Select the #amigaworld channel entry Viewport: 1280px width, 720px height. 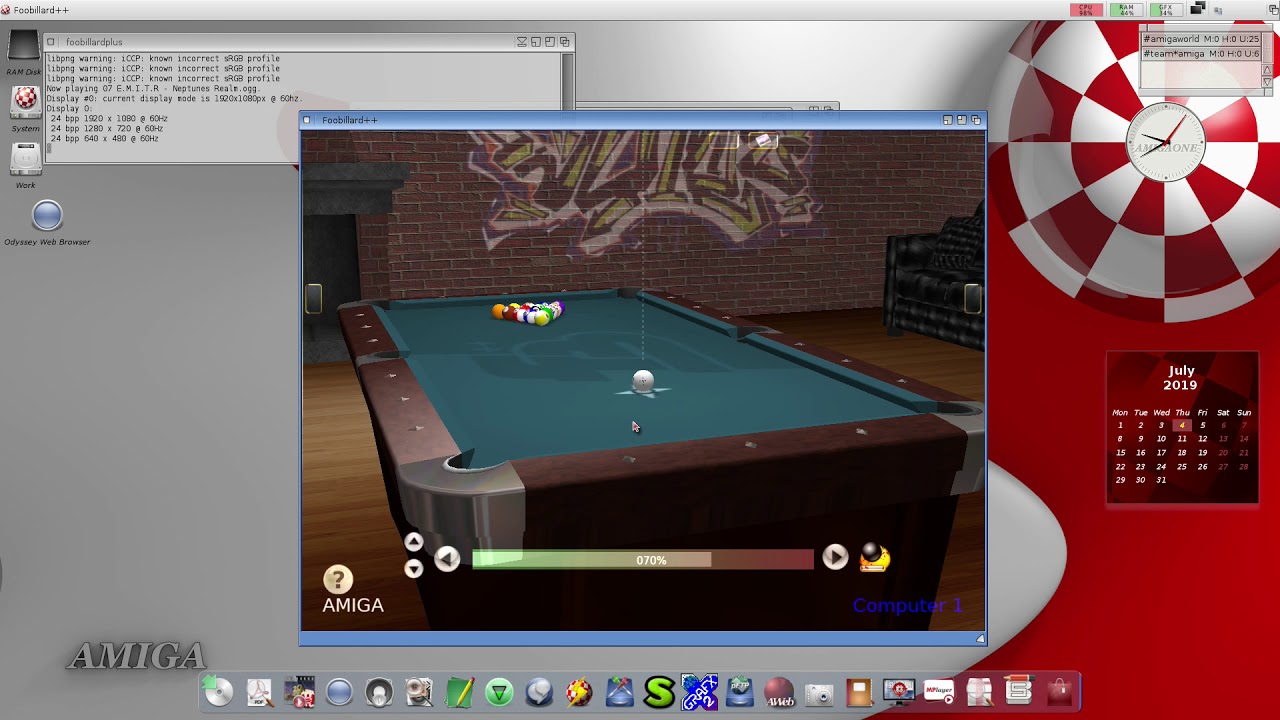coord(1201,39)
